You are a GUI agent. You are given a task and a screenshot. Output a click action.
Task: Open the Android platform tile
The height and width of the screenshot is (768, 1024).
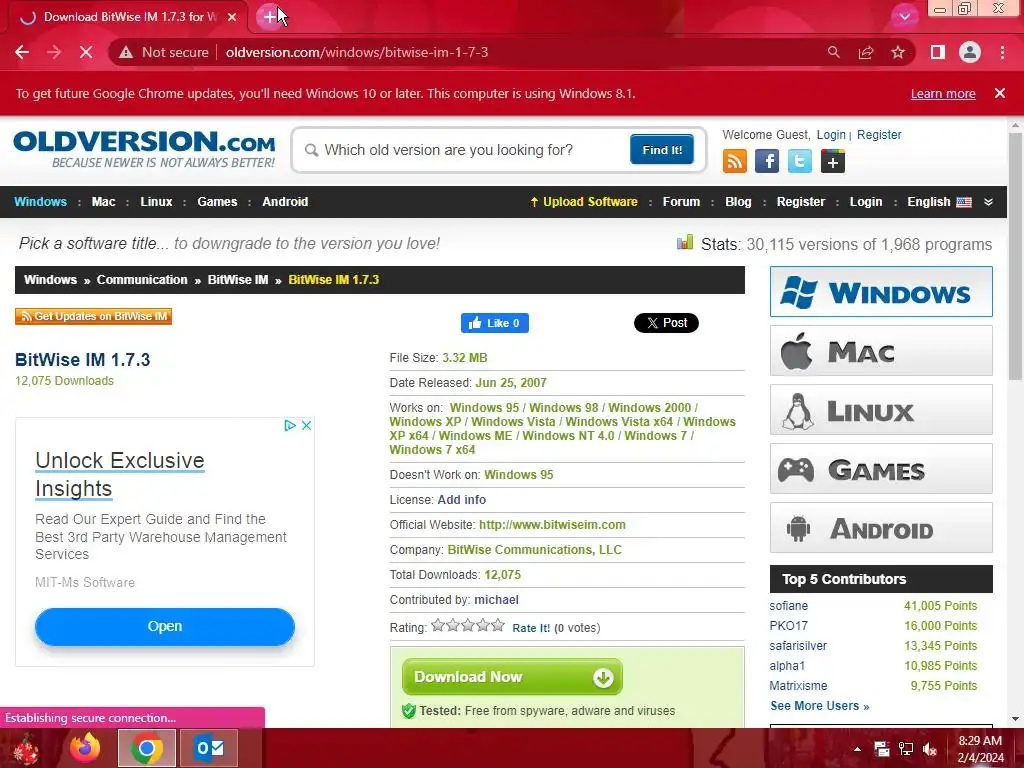[881, 528]
